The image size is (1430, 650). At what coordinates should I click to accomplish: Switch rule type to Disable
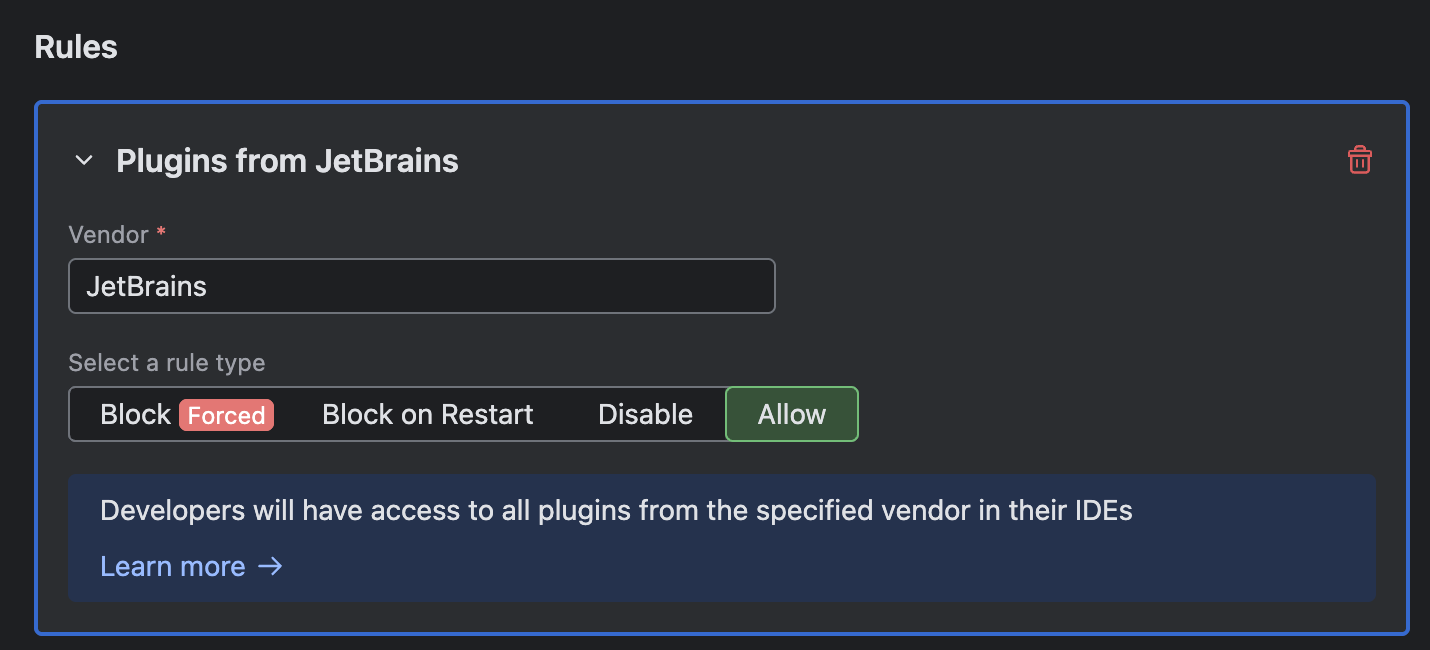(645, 413)
